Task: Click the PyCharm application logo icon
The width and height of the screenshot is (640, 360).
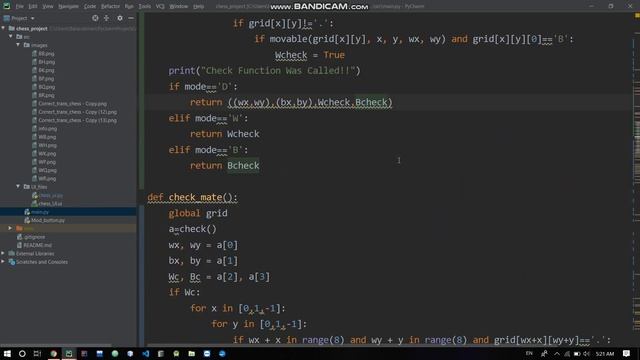Action: pos(7,6)
